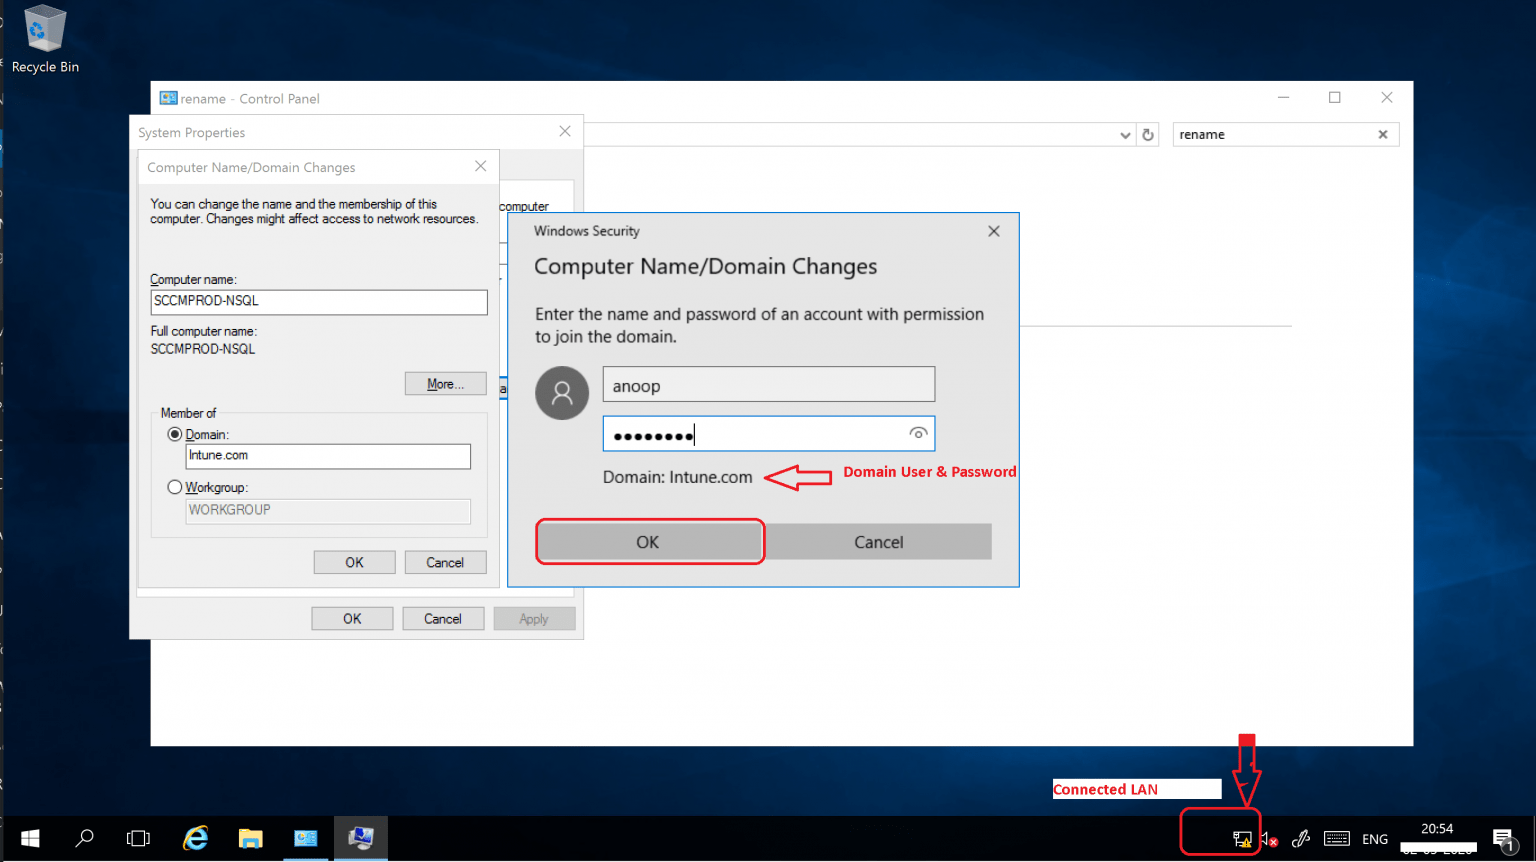This screenshot has width=1536, height=862.
Task: Reveal the password with the eye toggle
Action: tap(917, 433)
